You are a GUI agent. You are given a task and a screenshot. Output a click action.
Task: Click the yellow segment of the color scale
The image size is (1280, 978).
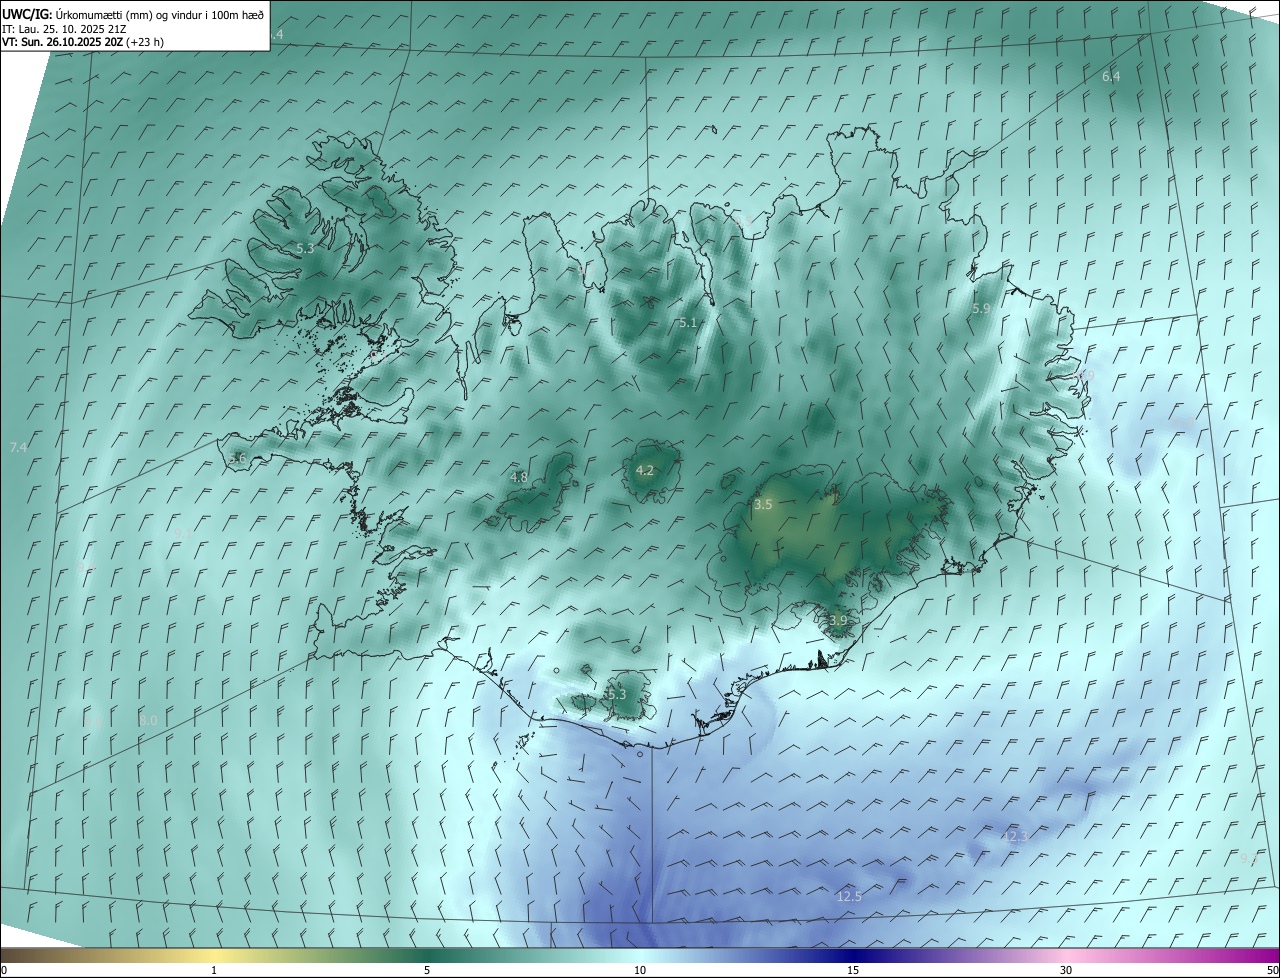click(214, 955)
